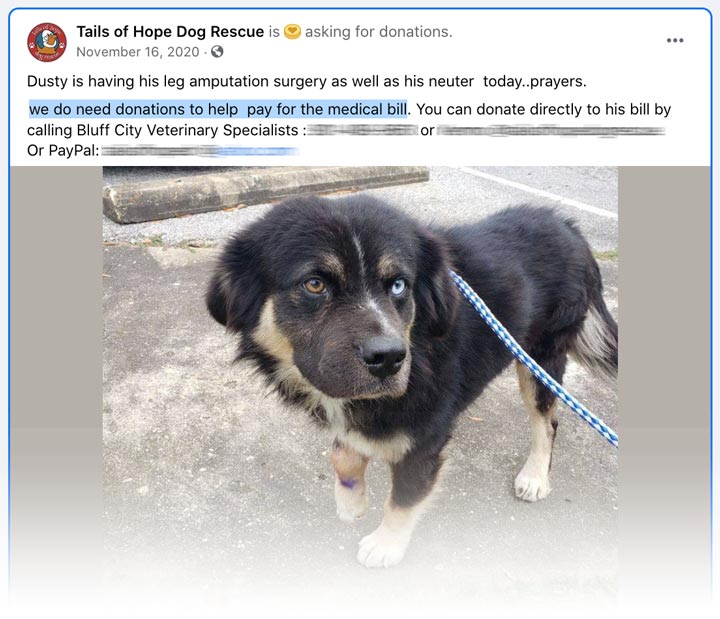Click the blue checkered leash in the photo
720x619 pixels.
tap(533, 358)
